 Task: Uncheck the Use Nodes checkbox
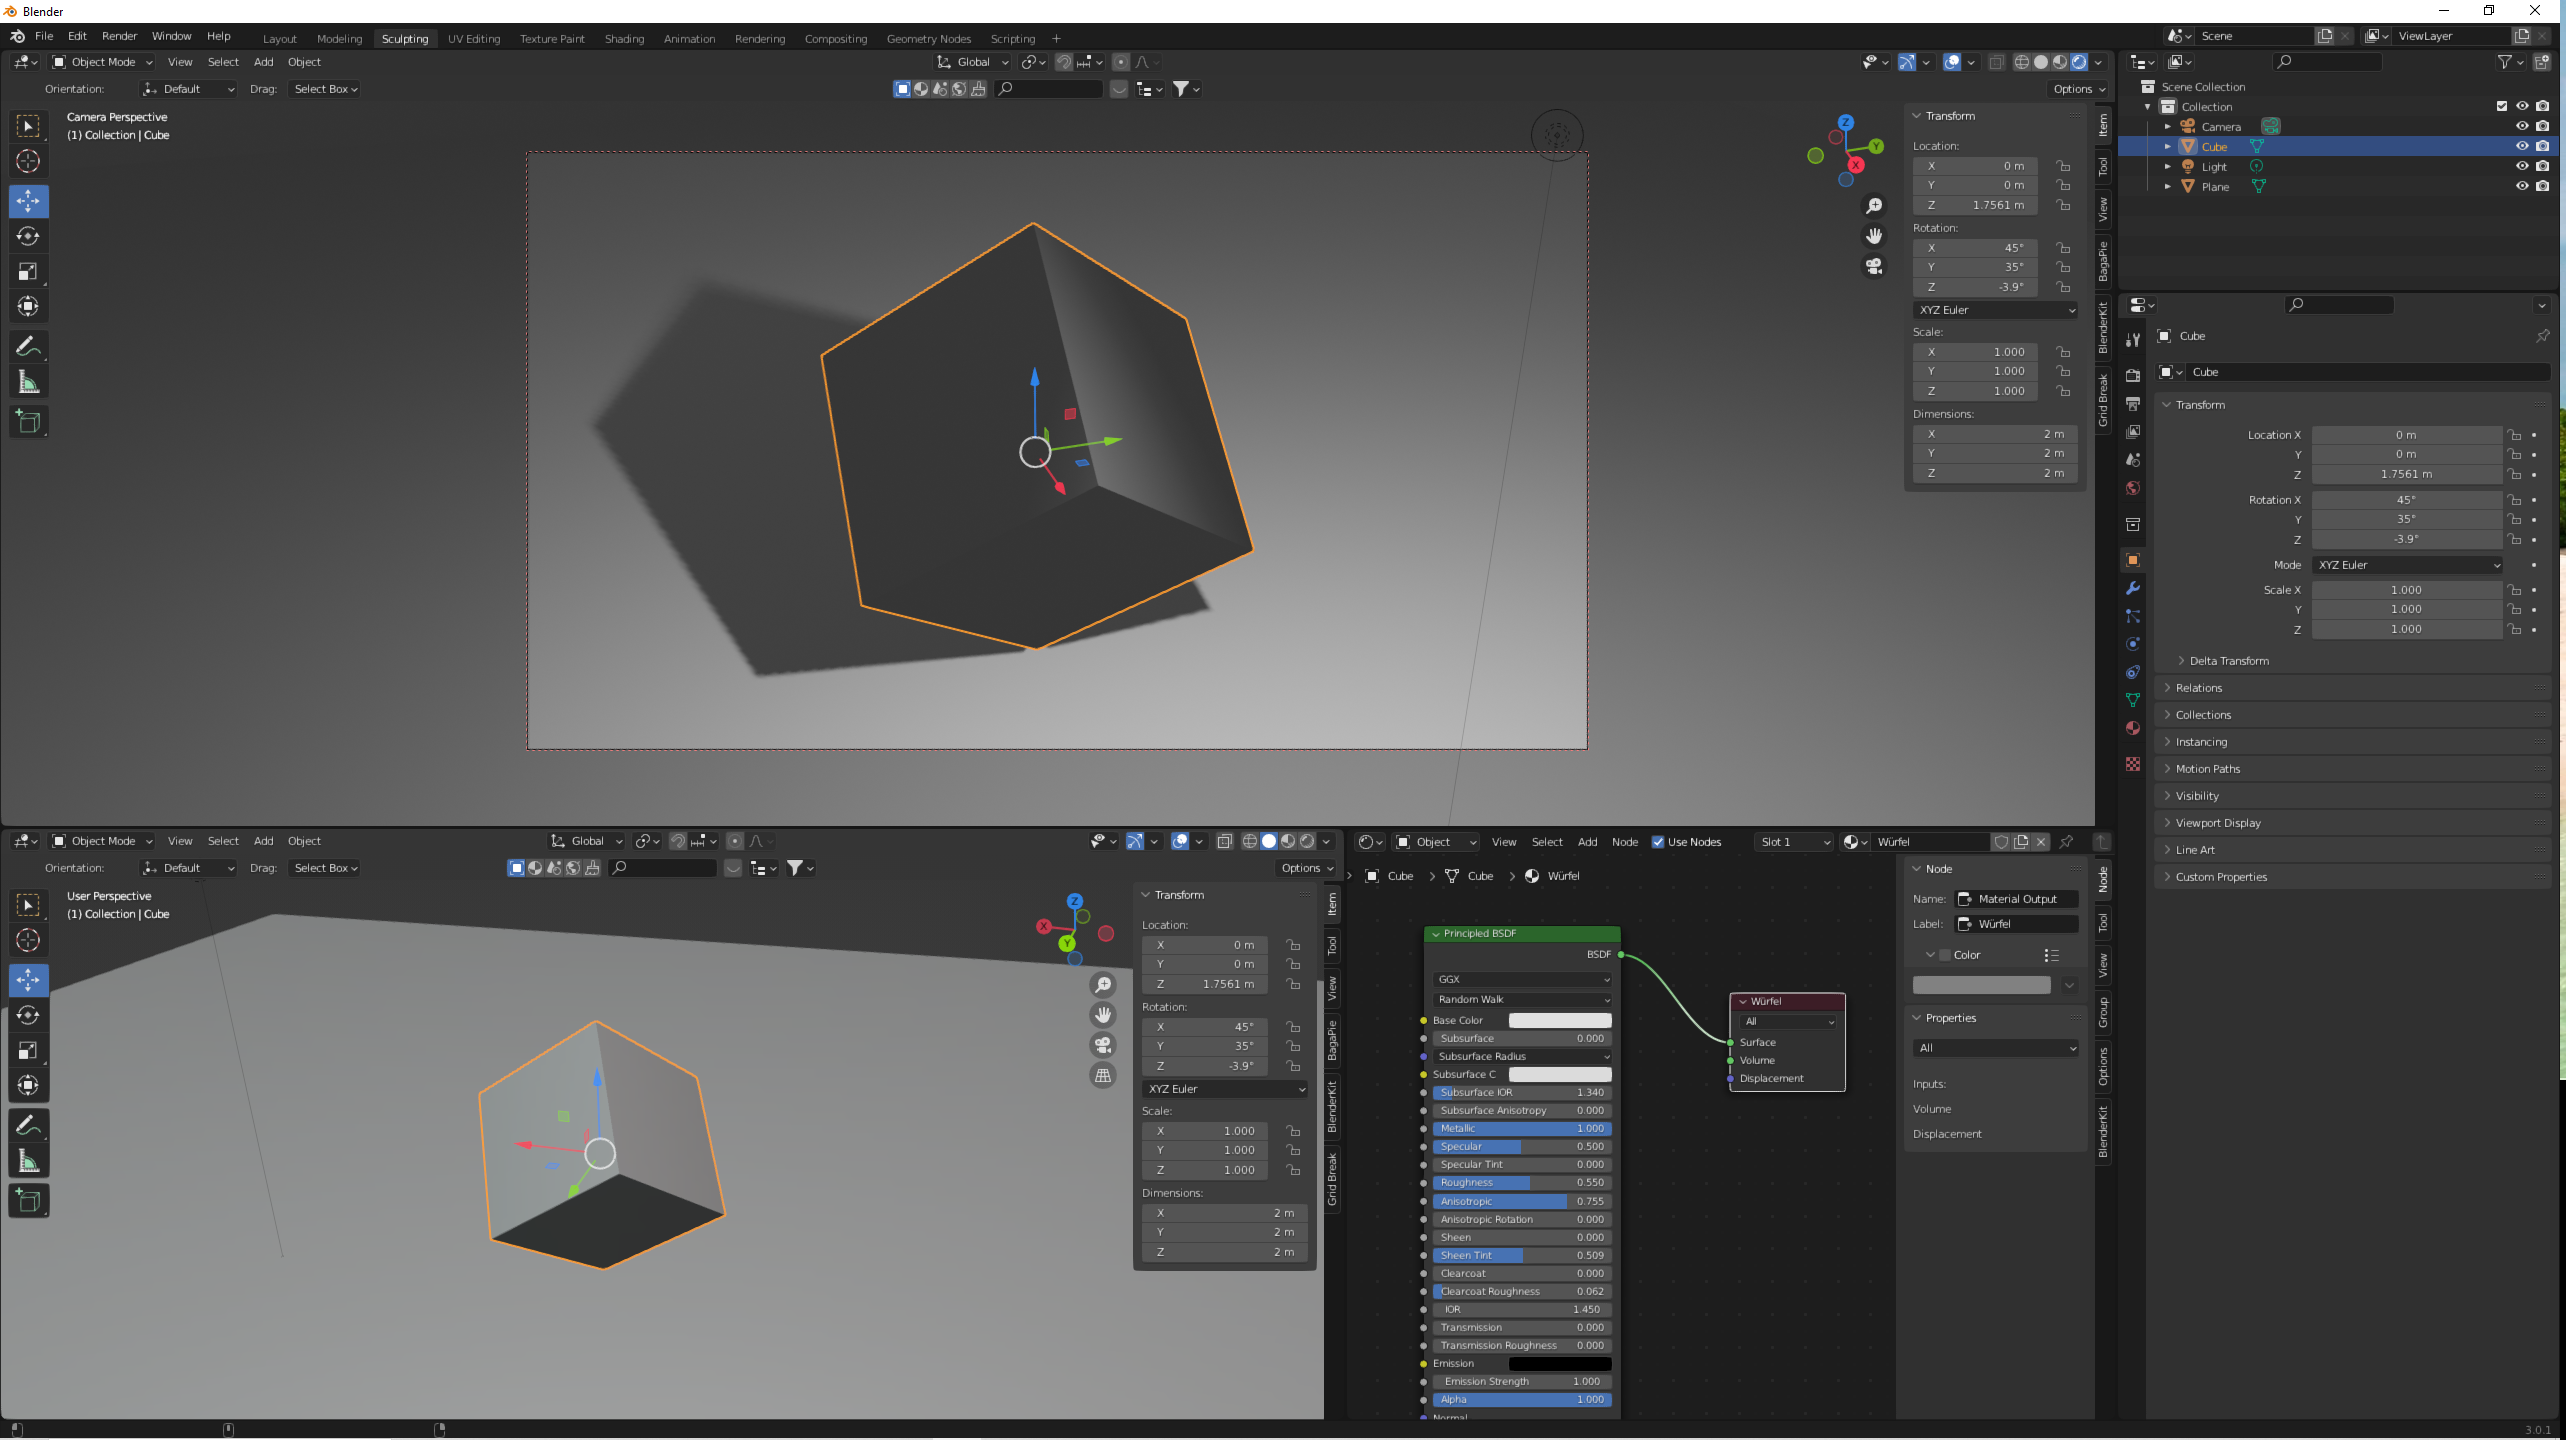tap(1658, 842)
